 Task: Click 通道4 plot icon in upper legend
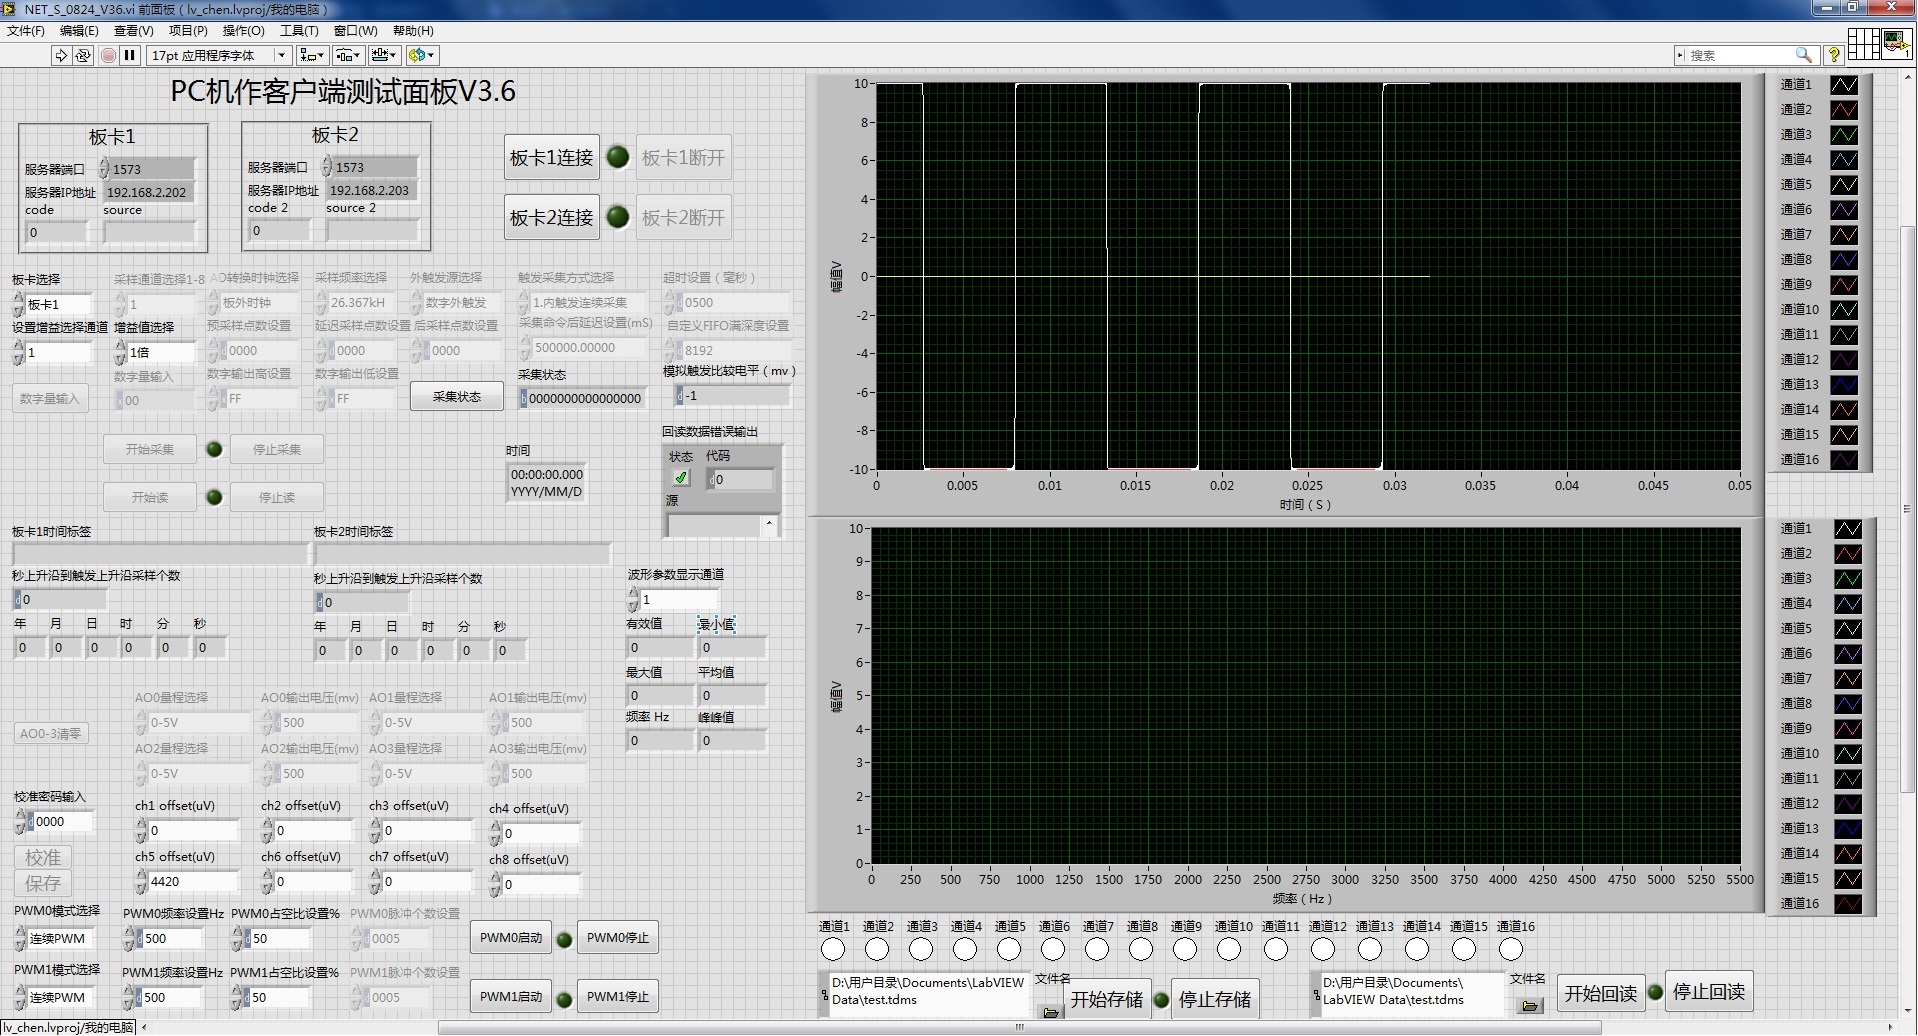pyautogui.click(x=1844, y=160)
